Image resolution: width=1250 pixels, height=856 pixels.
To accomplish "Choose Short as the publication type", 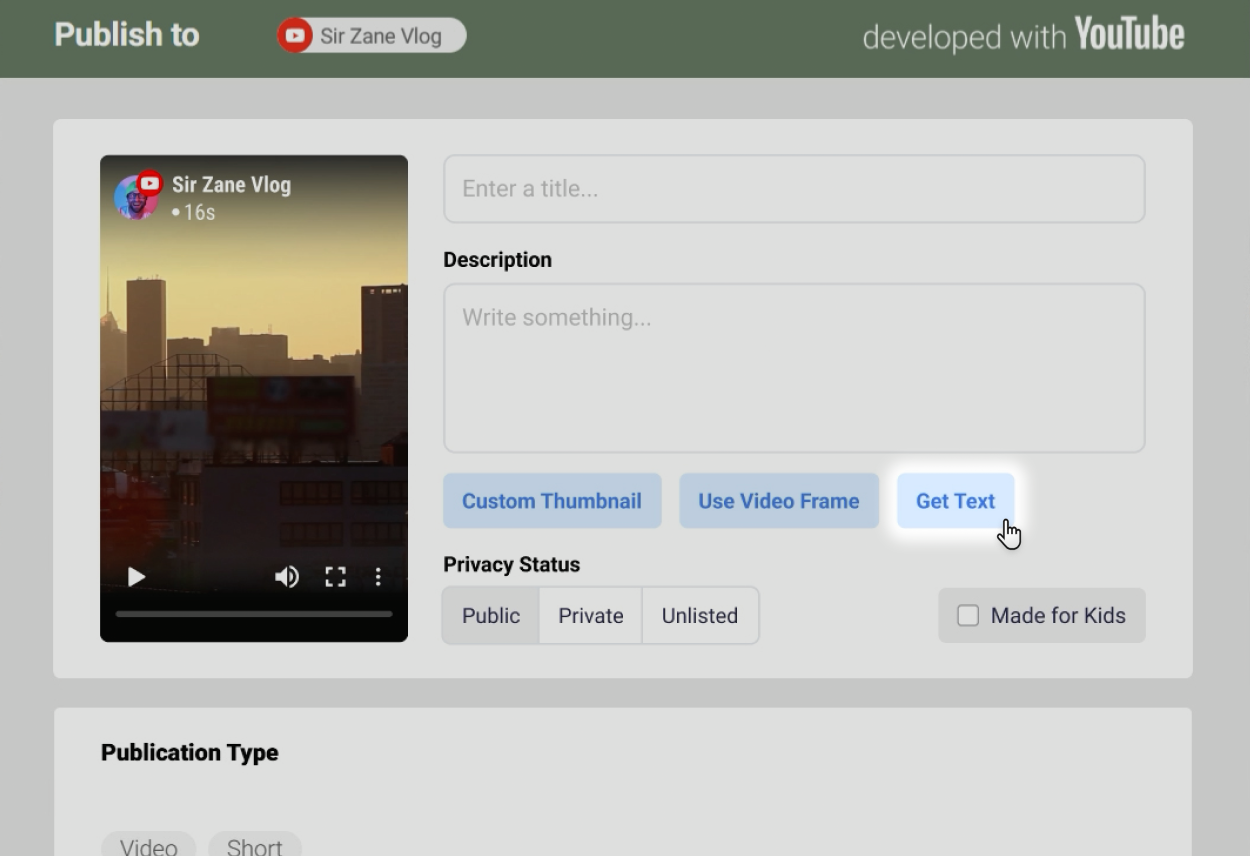I will click(x=254, y=846).
